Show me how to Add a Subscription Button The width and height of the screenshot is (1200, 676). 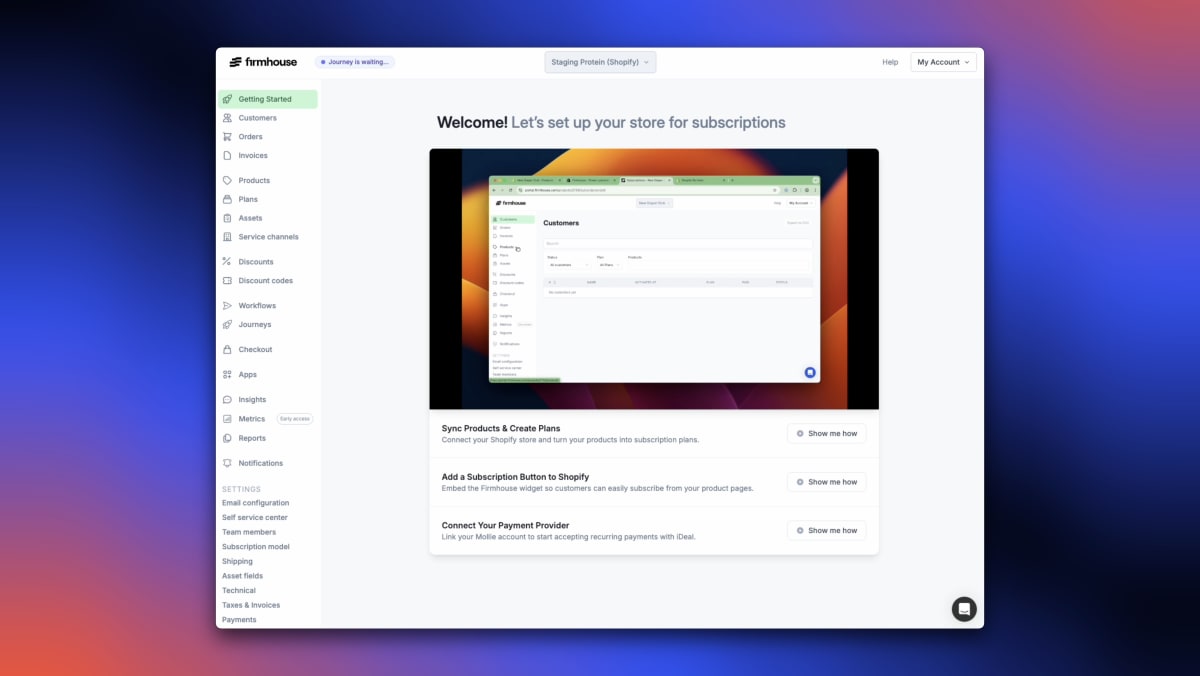point(827,482)
